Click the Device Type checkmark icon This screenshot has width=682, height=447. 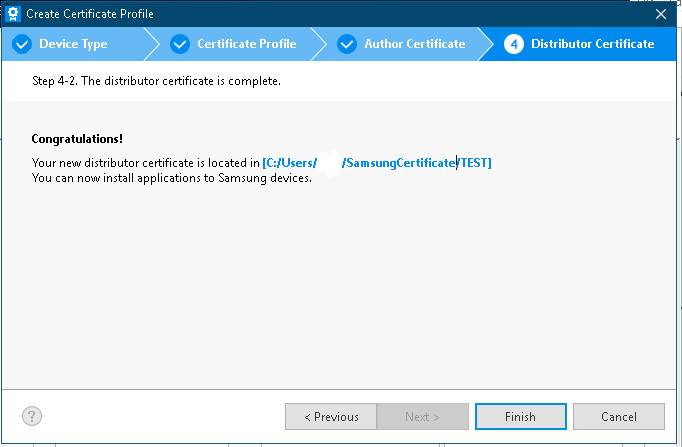click(x=22, y=44)
